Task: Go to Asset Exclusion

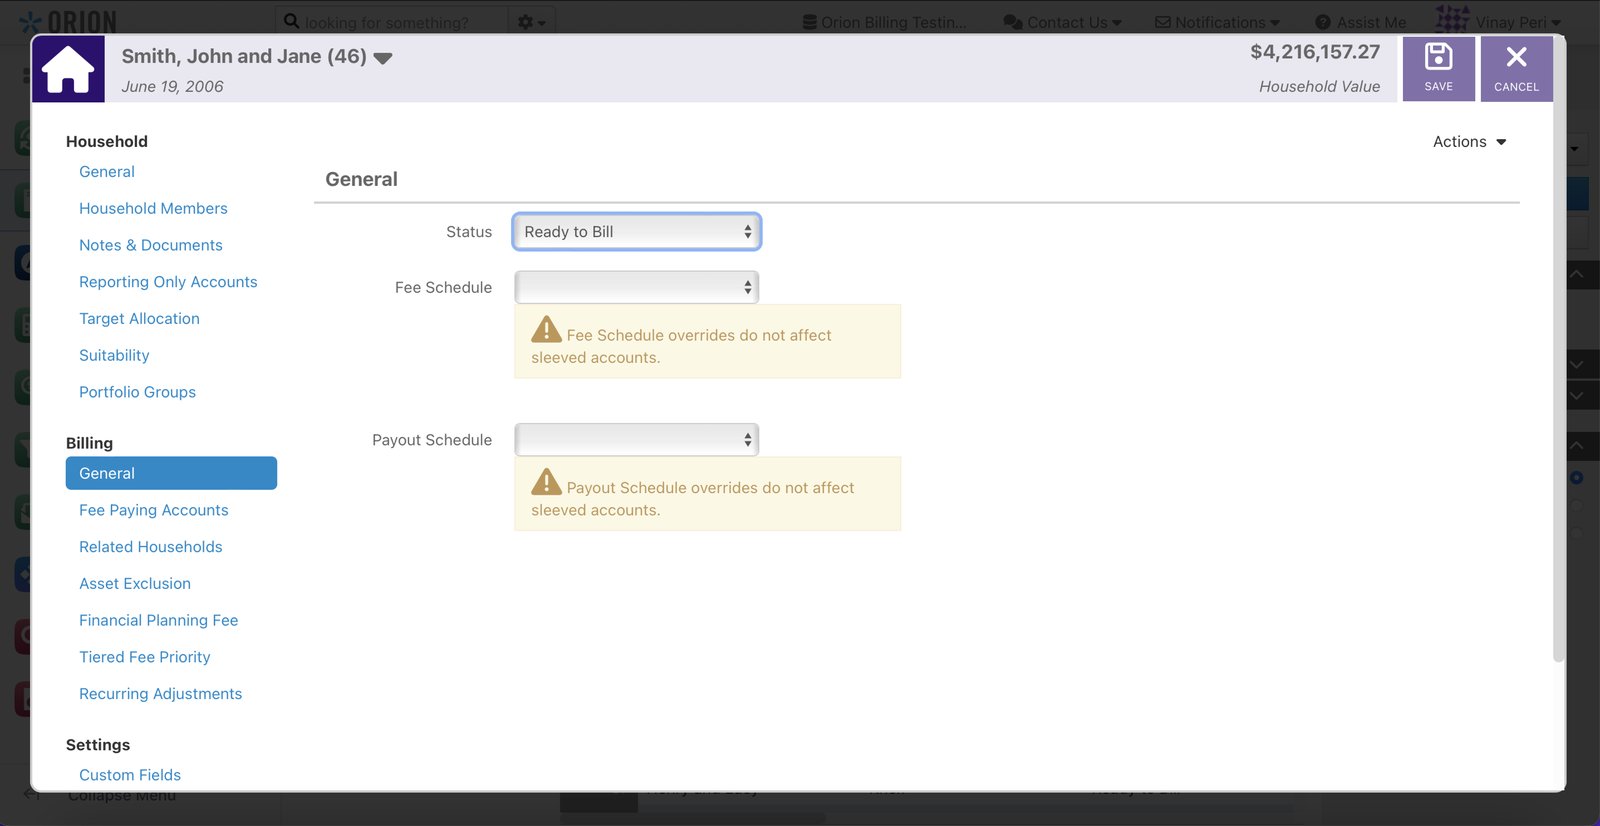Action: (135, 583)
